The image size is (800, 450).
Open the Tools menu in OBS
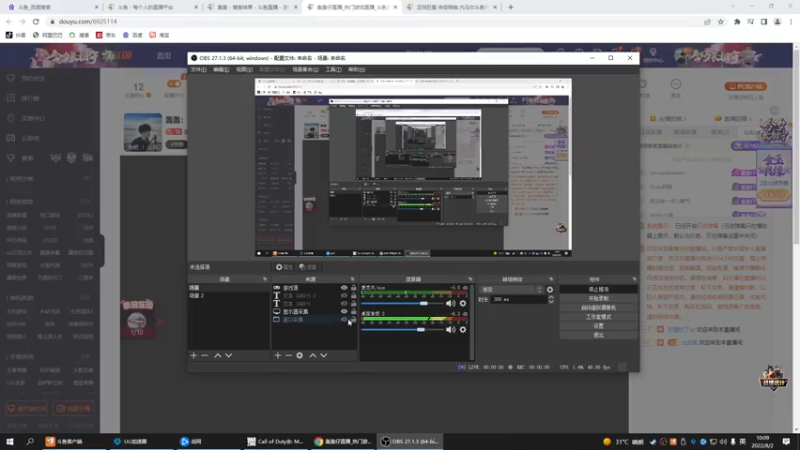click(x=333, y=69)
